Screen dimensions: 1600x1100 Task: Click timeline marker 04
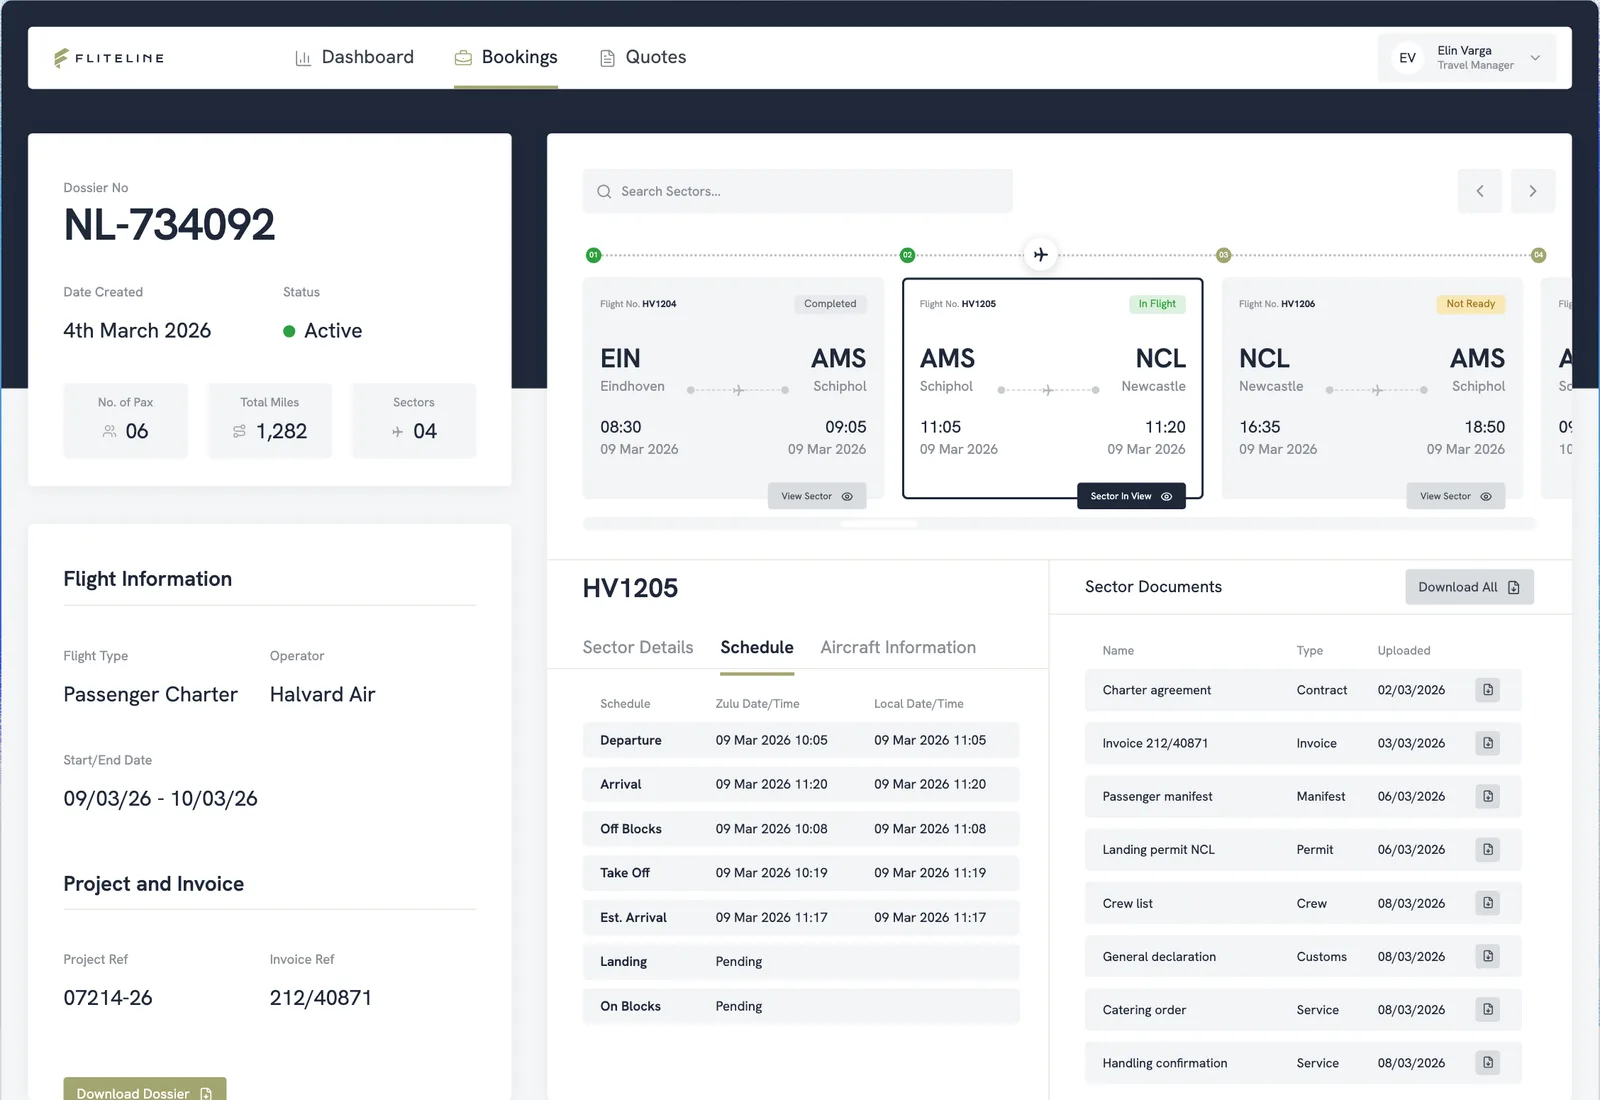click(x=1539, y=255)
